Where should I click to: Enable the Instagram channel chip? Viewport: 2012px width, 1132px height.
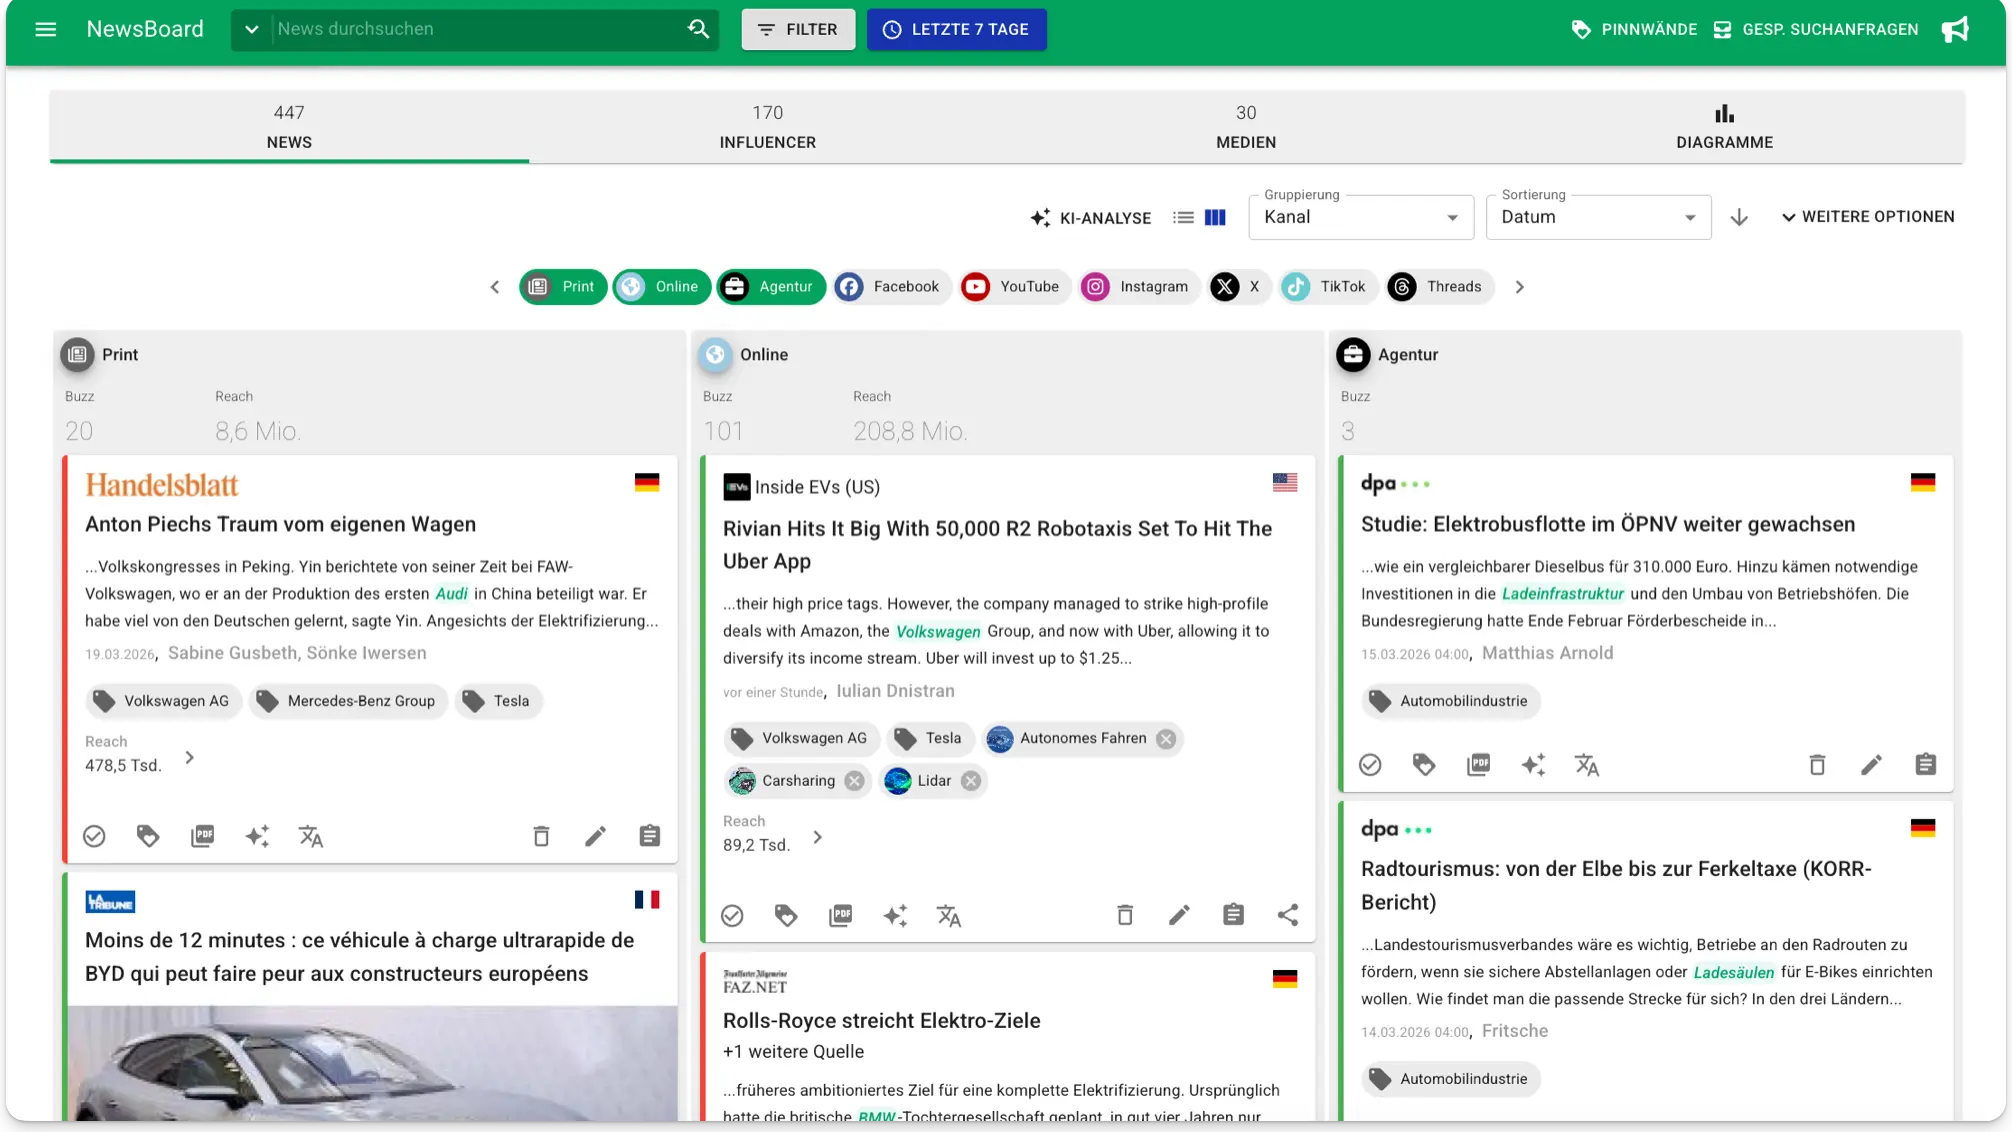(x=1139, y=287)
